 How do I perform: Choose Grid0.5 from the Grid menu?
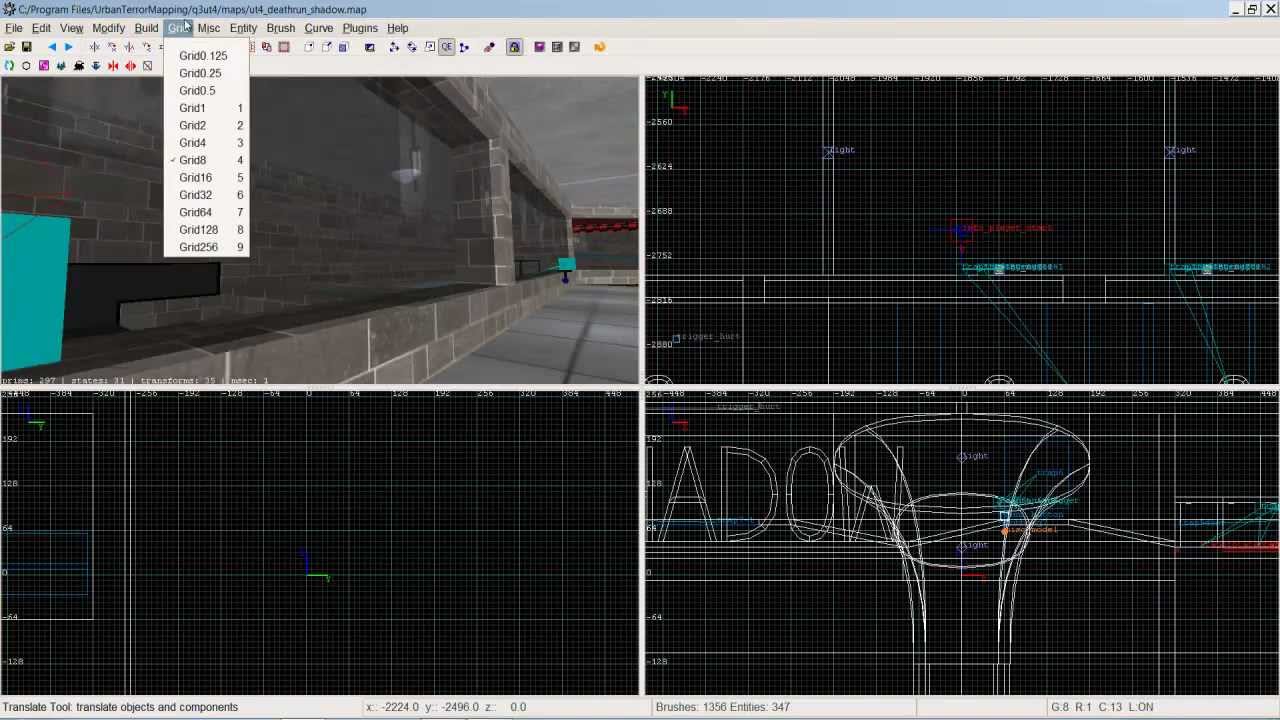[x=206, y=90]
